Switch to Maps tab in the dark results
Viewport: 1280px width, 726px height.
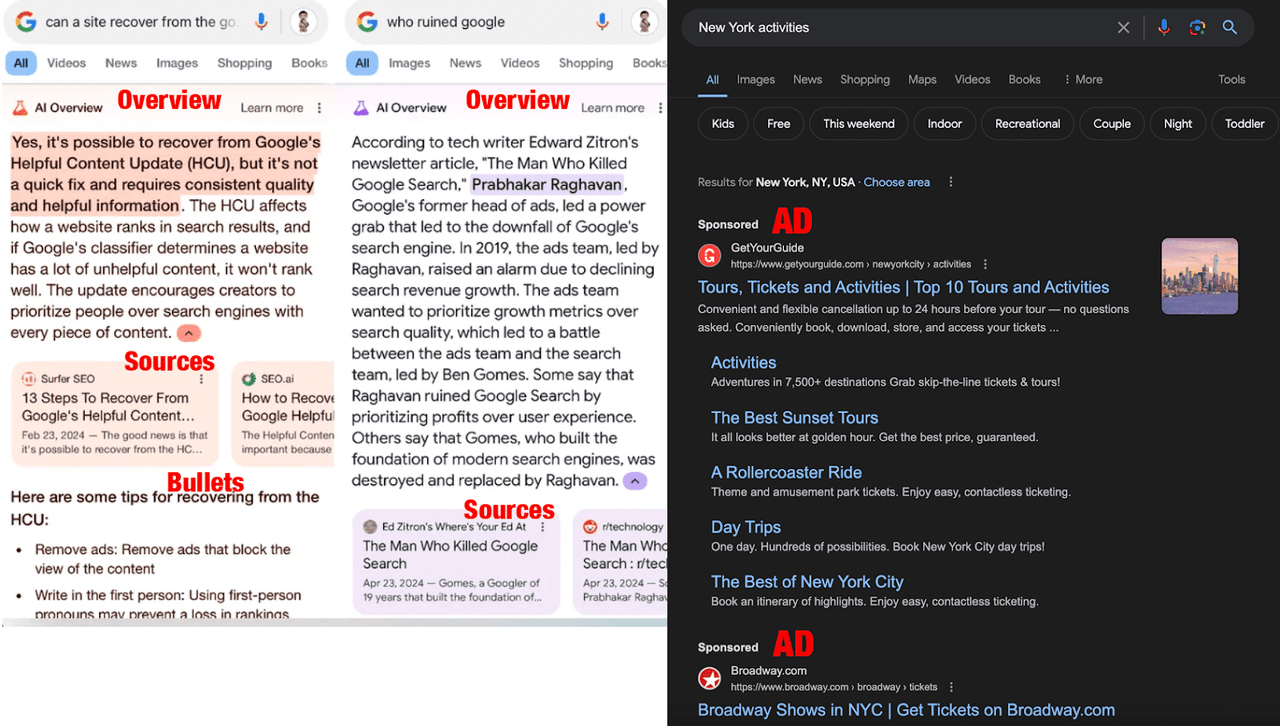922,79
